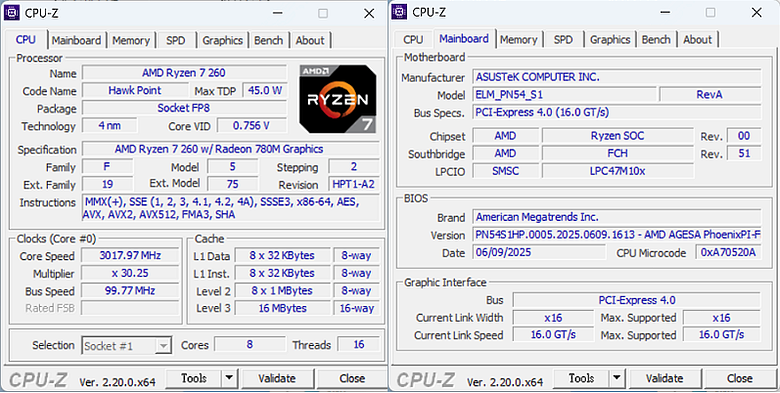Click the Max TDP value 45.0 W
Image resolution: width=780 pixels, height=393 pixels.
pyautogui.click(x=265, y=91)
